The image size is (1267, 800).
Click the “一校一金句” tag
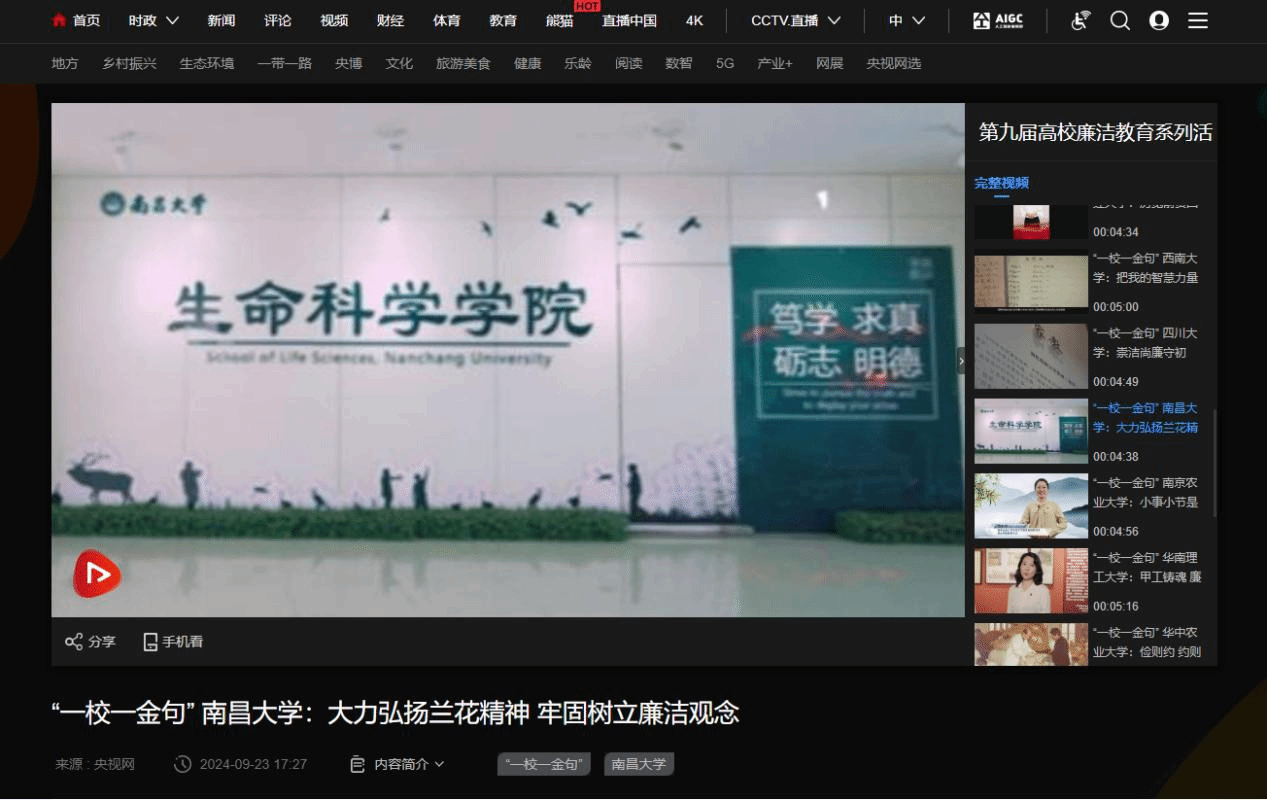click(544, 764)
